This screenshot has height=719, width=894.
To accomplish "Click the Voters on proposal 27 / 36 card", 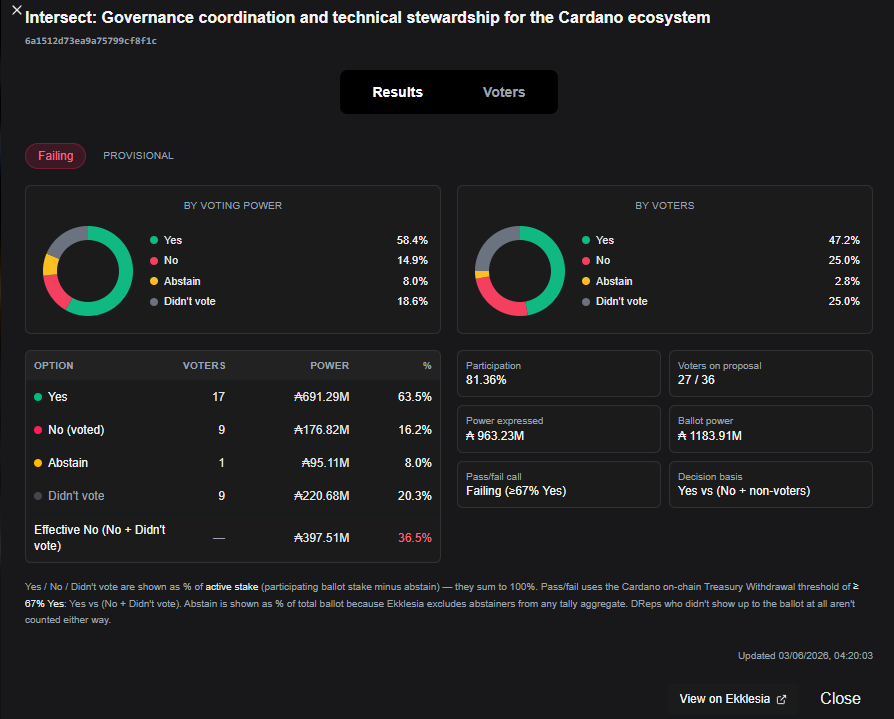I will tap(770, 373).
